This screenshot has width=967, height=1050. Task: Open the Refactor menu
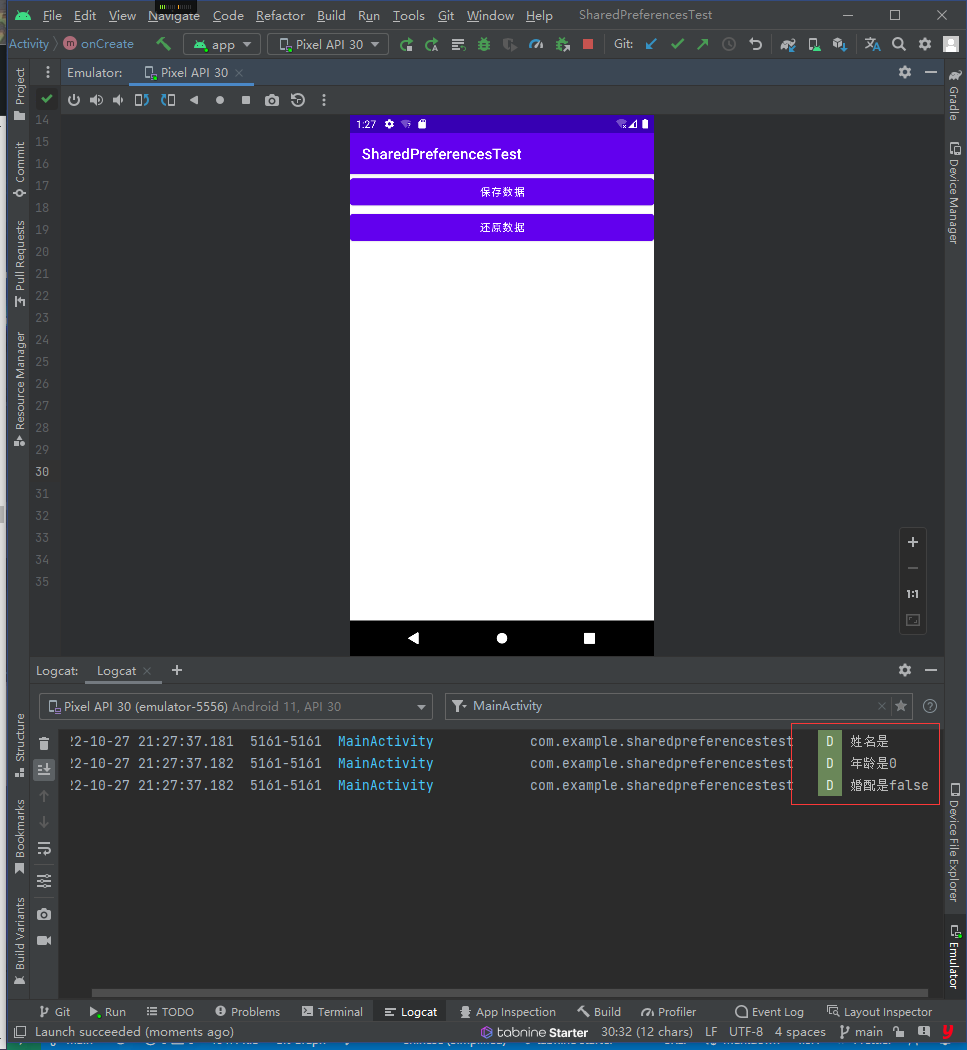point(280,16)
